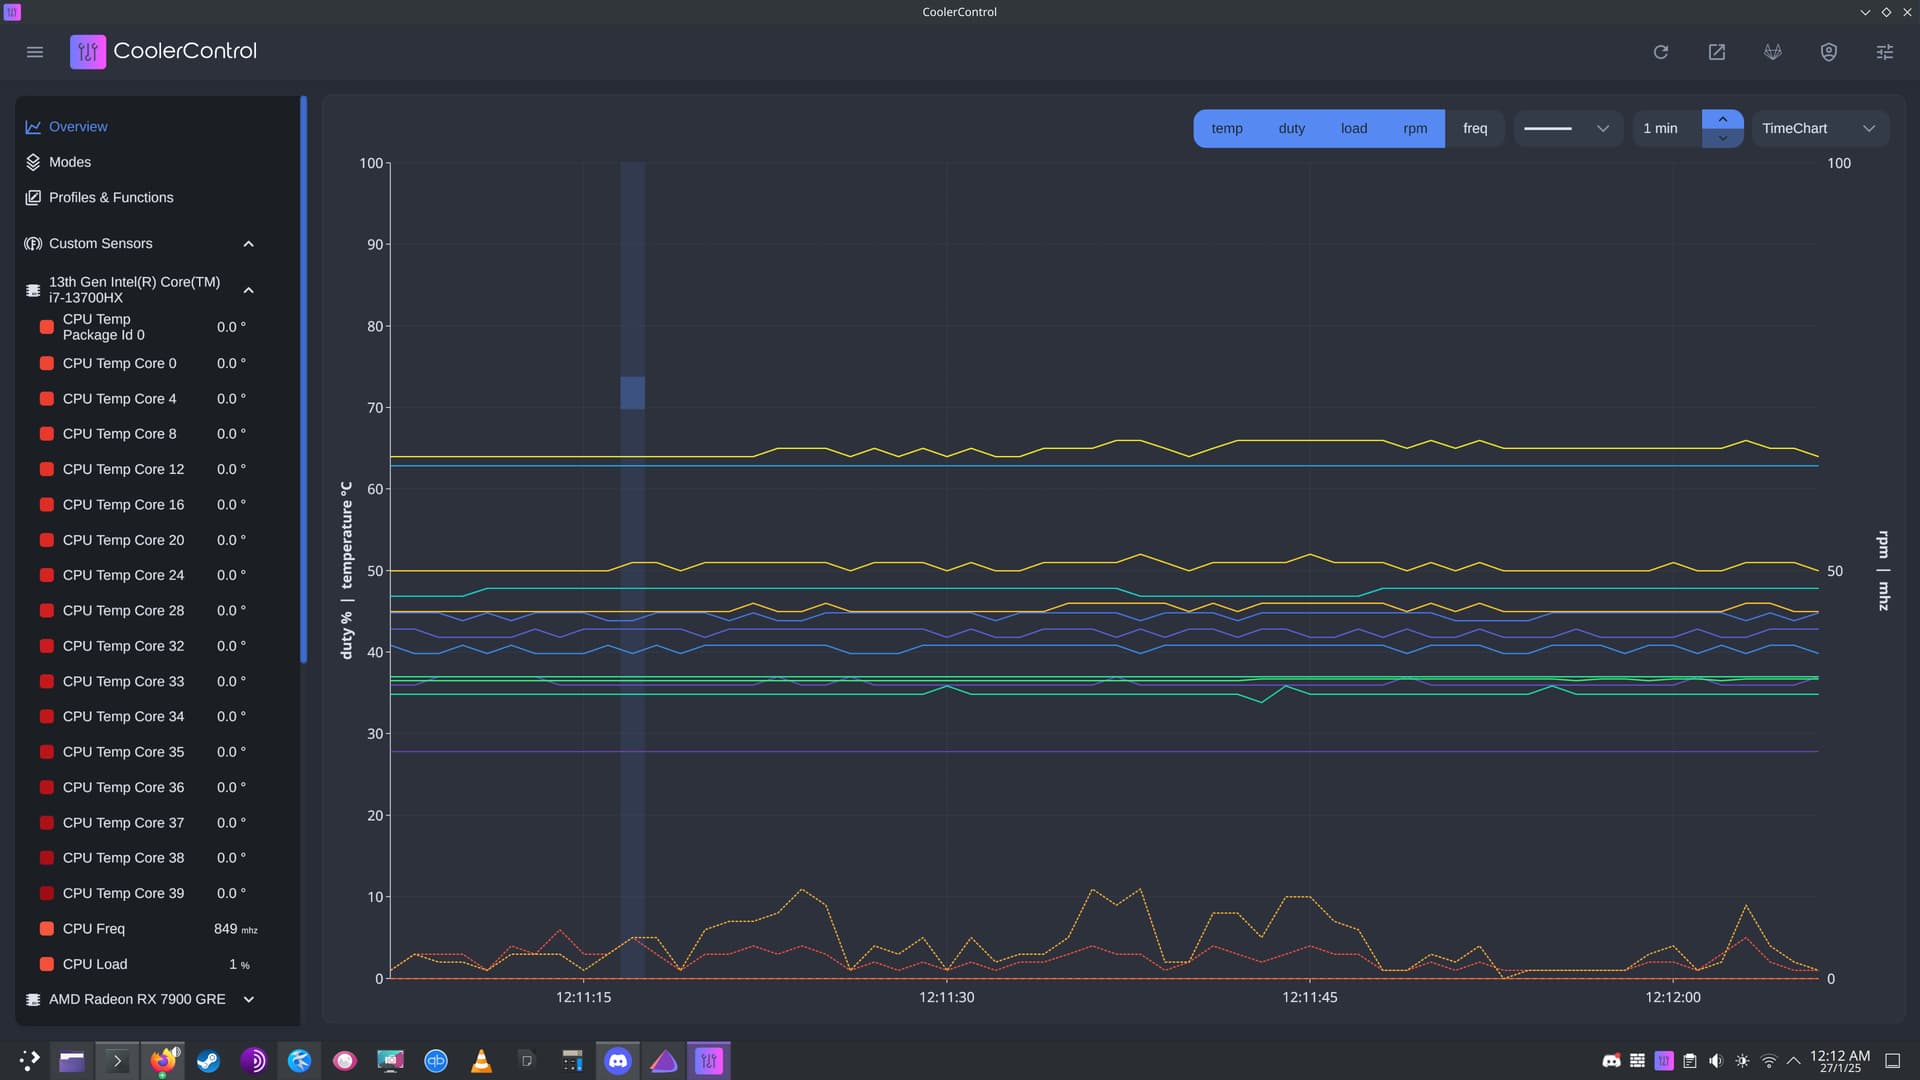
Task: Open the access protection shield icon
Action: pyautogui.click(x=1829, y=52)
